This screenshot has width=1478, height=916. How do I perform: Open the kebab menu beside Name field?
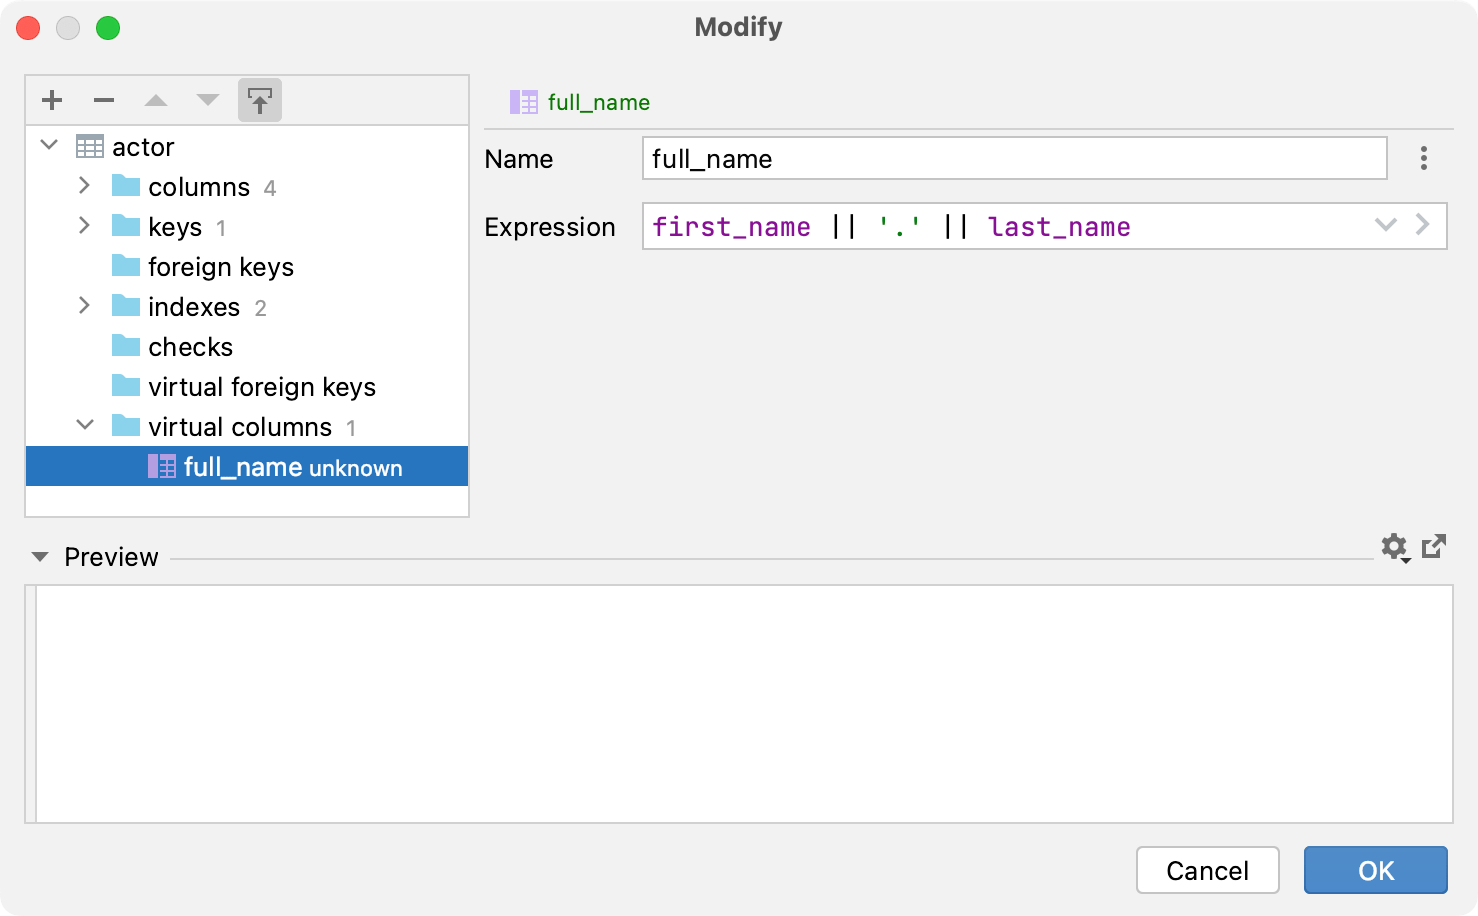pos(1423,158)
